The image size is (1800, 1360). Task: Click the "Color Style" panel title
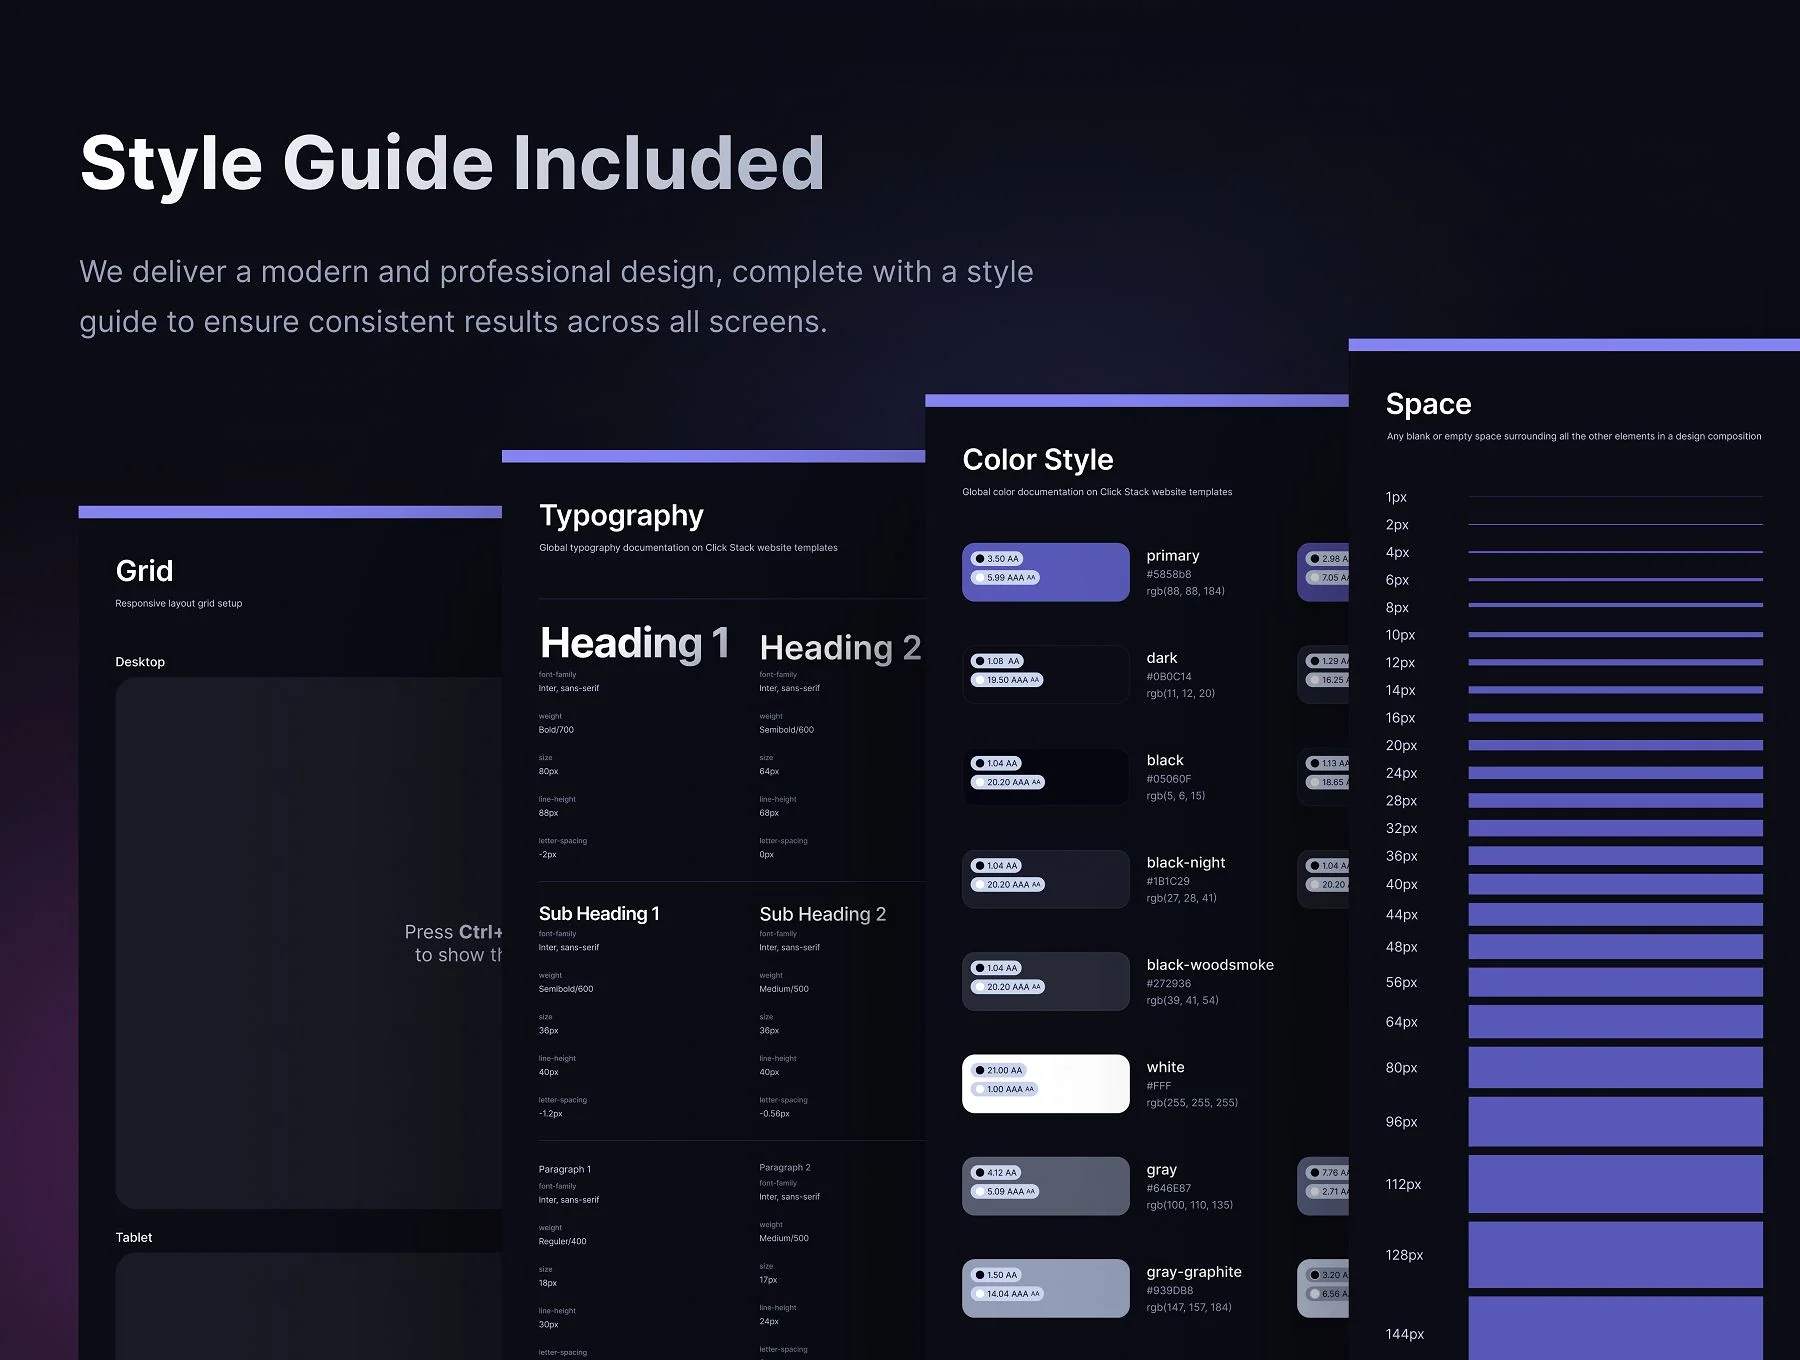pyautogui.click(x=1037, y=460)
